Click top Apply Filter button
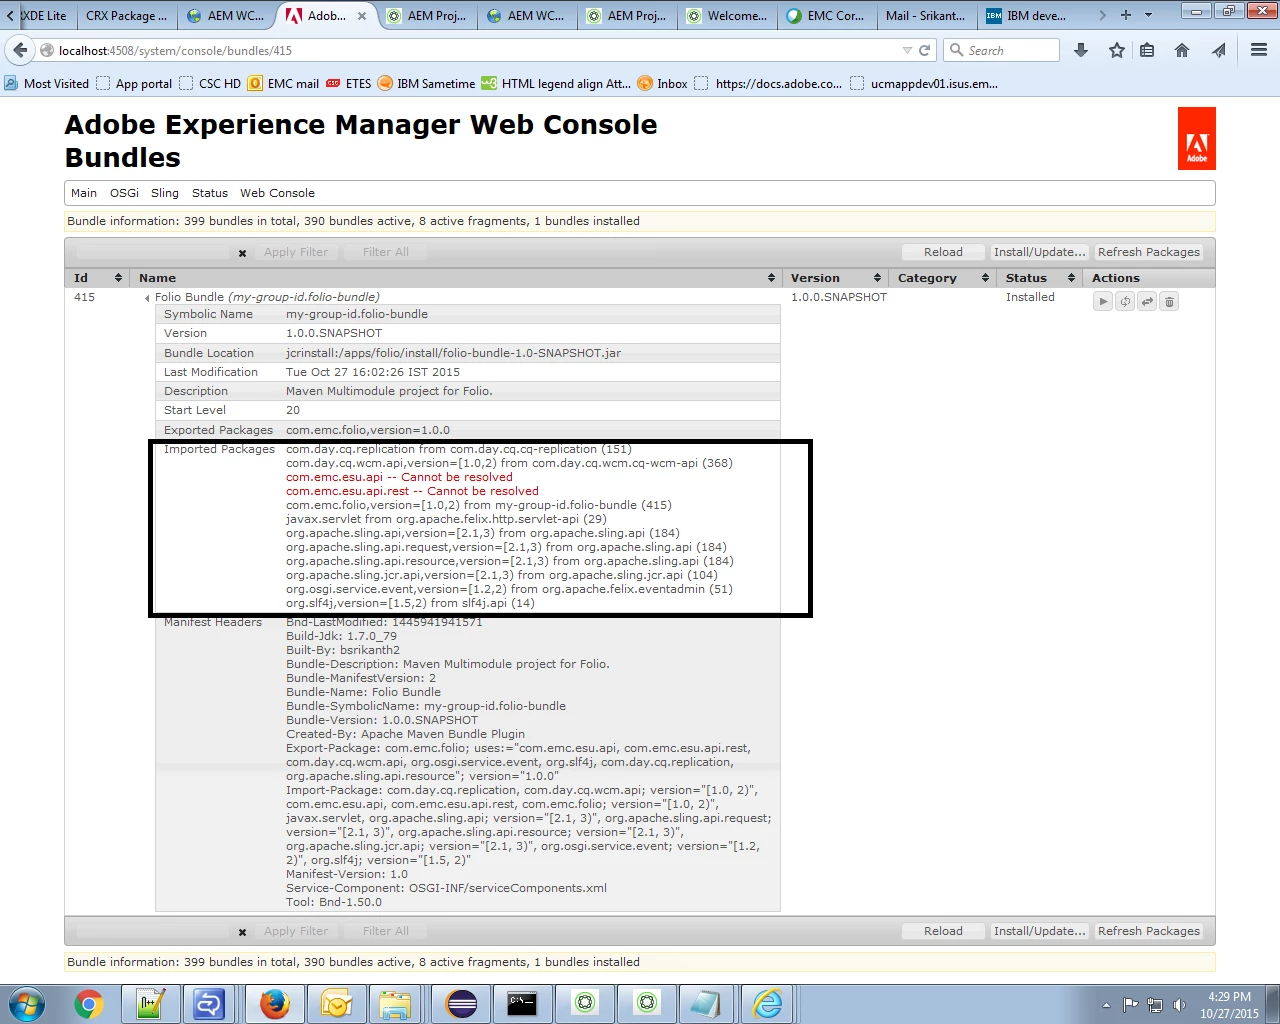The image size is (1280, 1024). 296,252
